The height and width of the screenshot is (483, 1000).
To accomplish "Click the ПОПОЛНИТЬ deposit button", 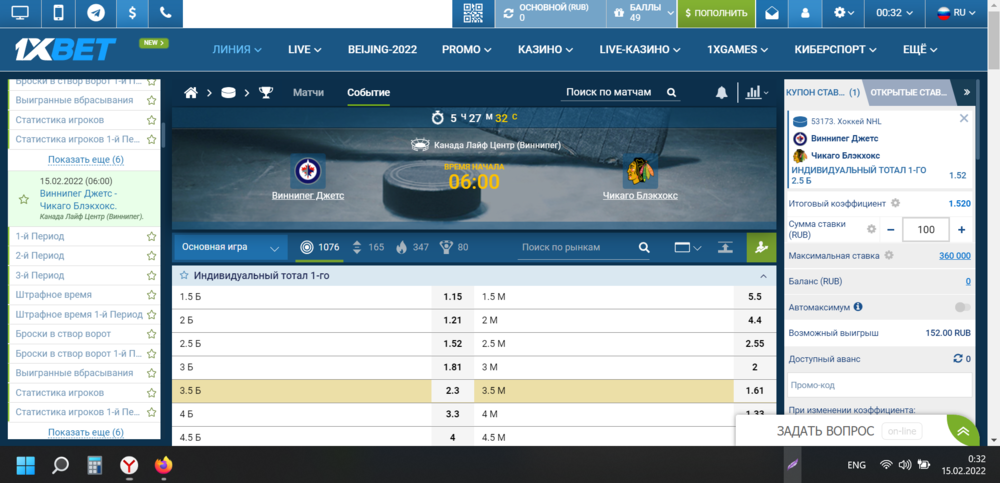I will pyautogui.click(x=716, y=13).
